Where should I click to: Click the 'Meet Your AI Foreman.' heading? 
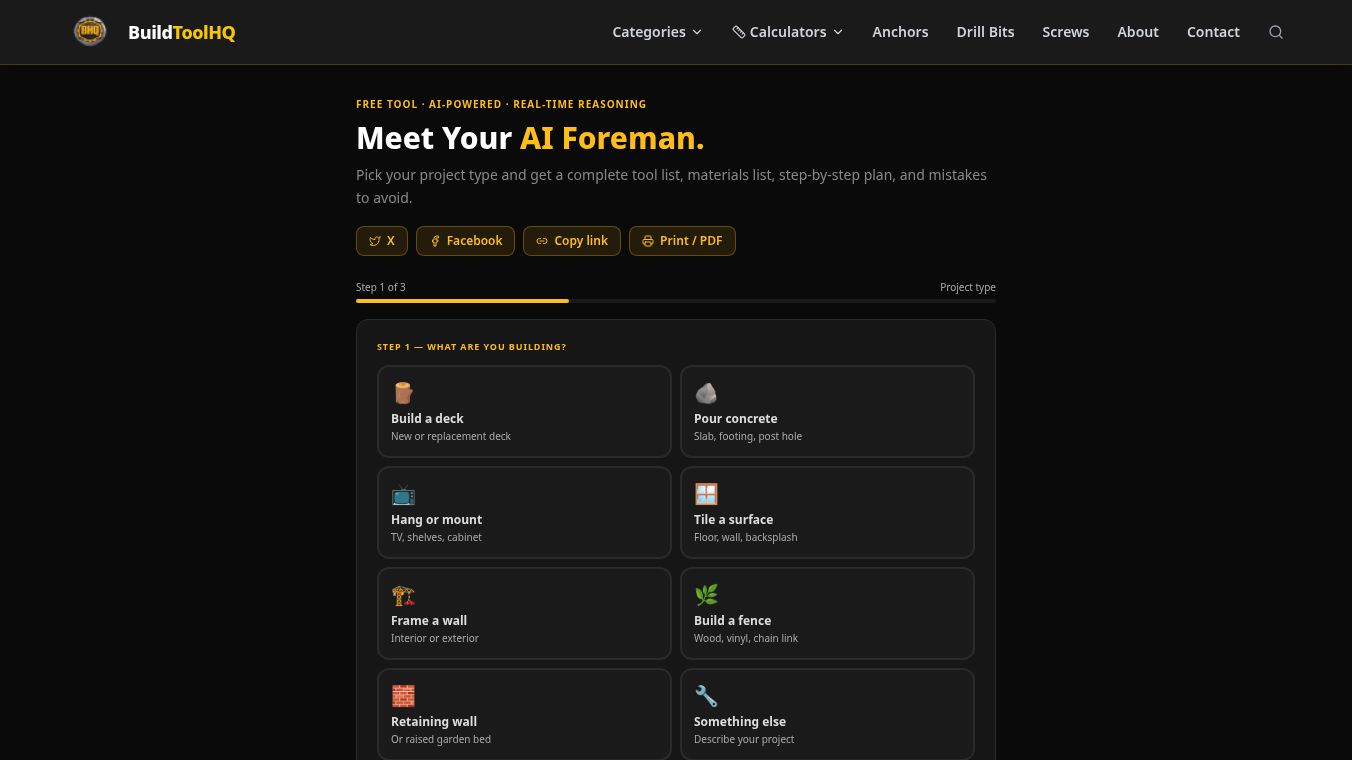coord(530,138)
